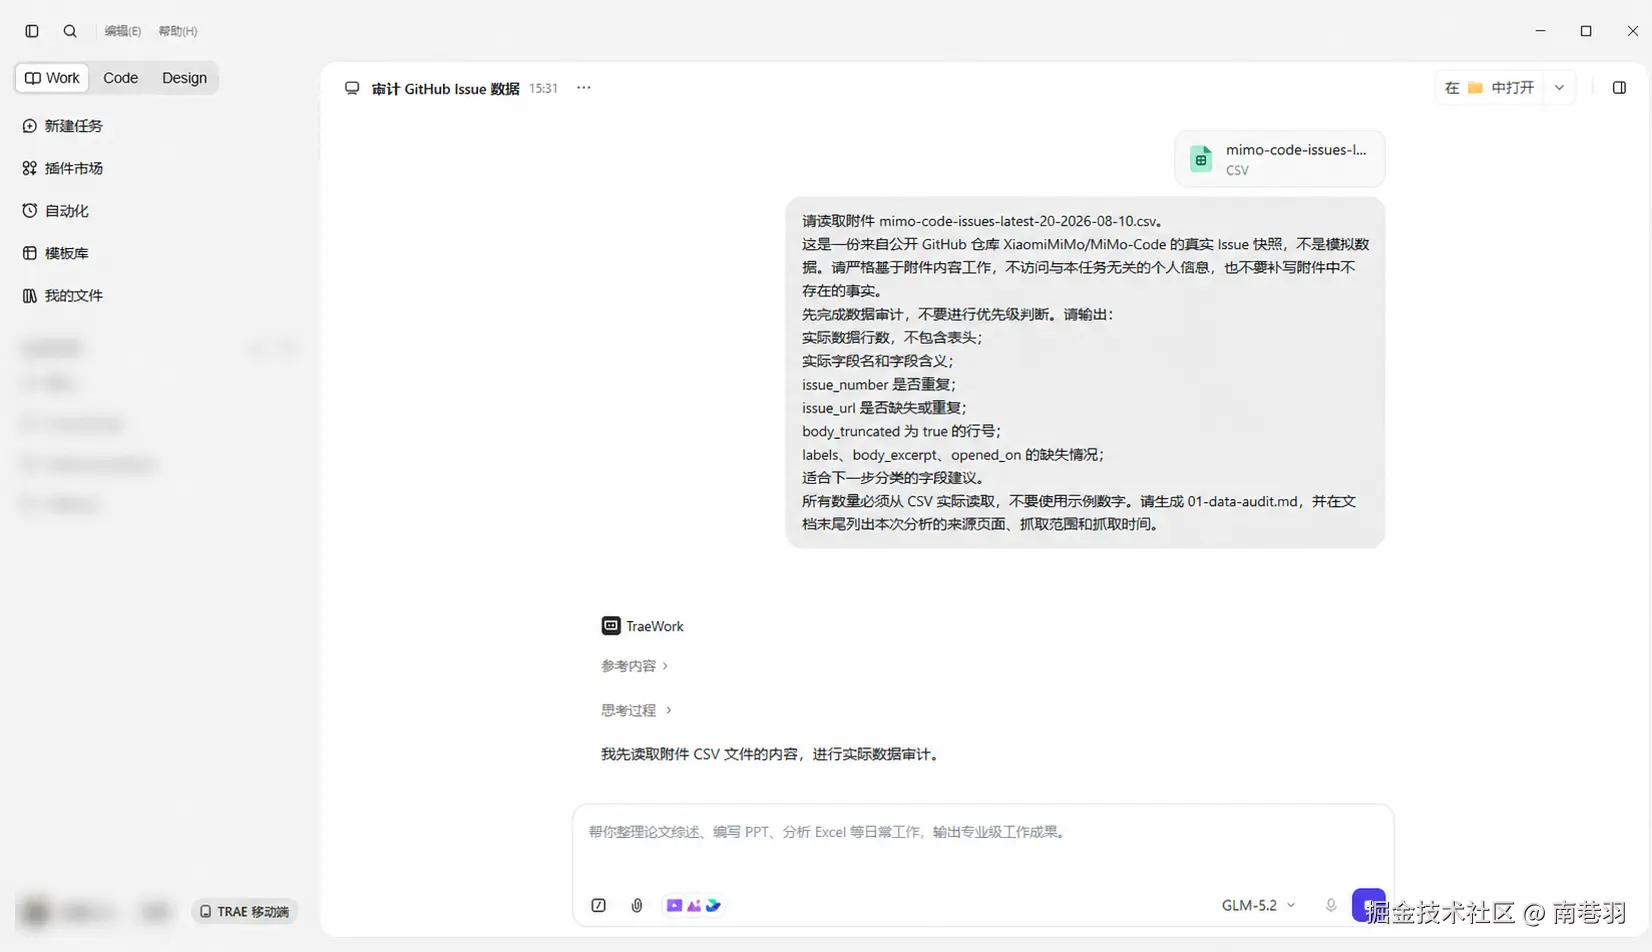Open the GLM-5.2 model dropdown
Screen dimensions: 1652x952
(1258, 906)
